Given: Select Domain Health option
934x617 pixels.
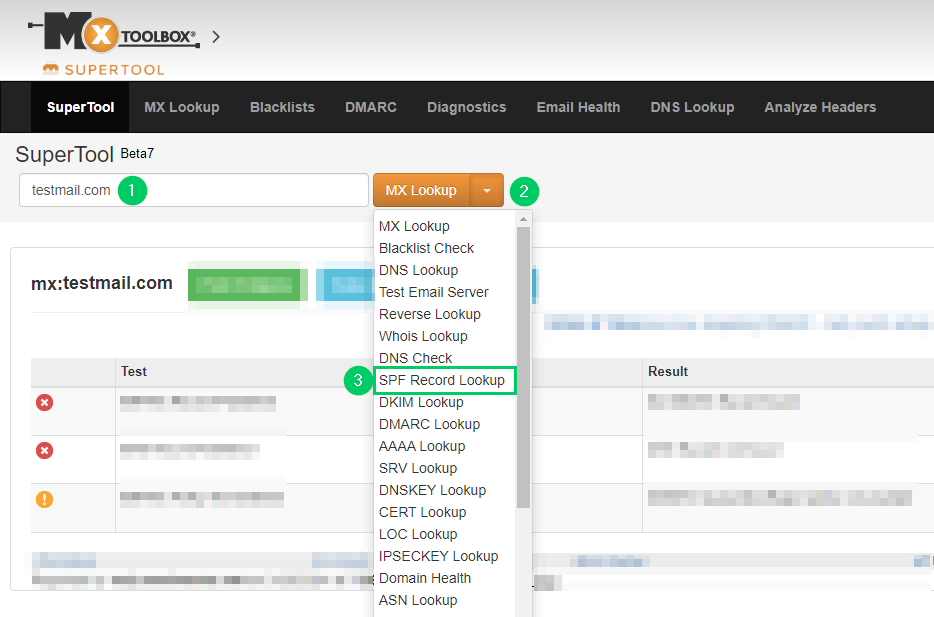Looking at the screenshot, I should coord(425,578).
